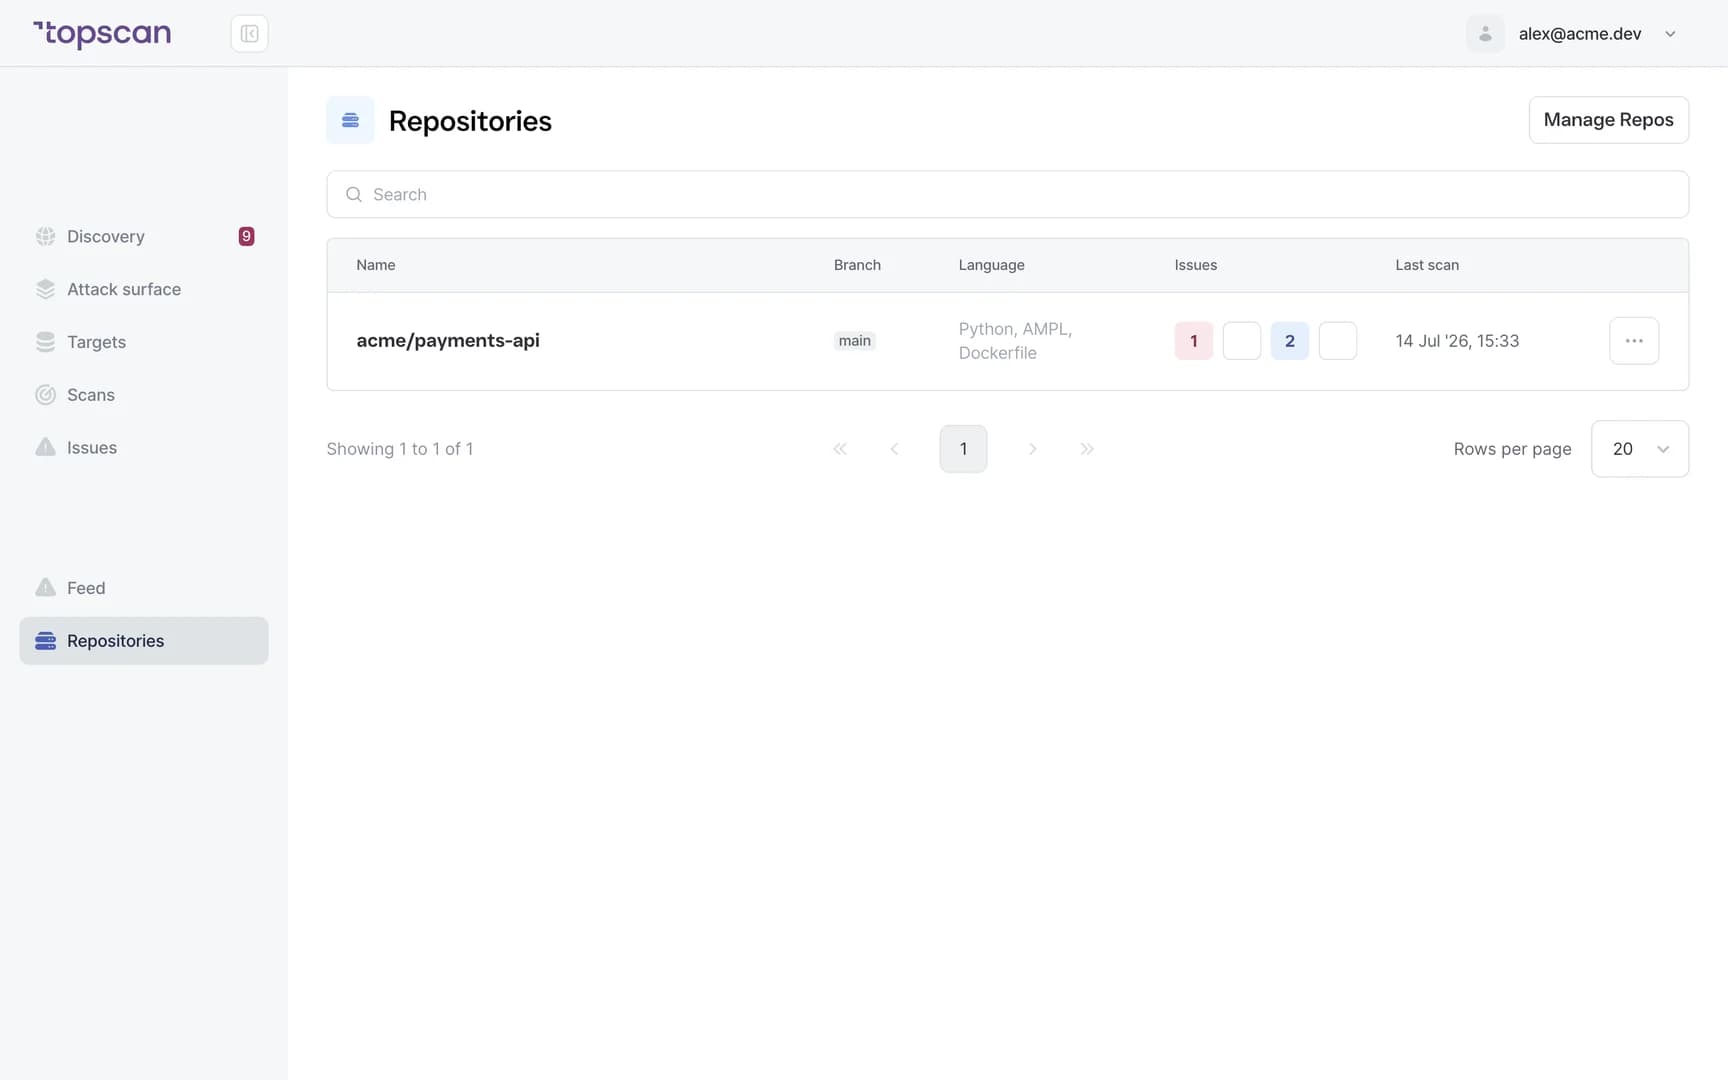Viewport: 1728px width, 1080px height.
Task: Click the topscan logo
Action: [x=102, y=34]
